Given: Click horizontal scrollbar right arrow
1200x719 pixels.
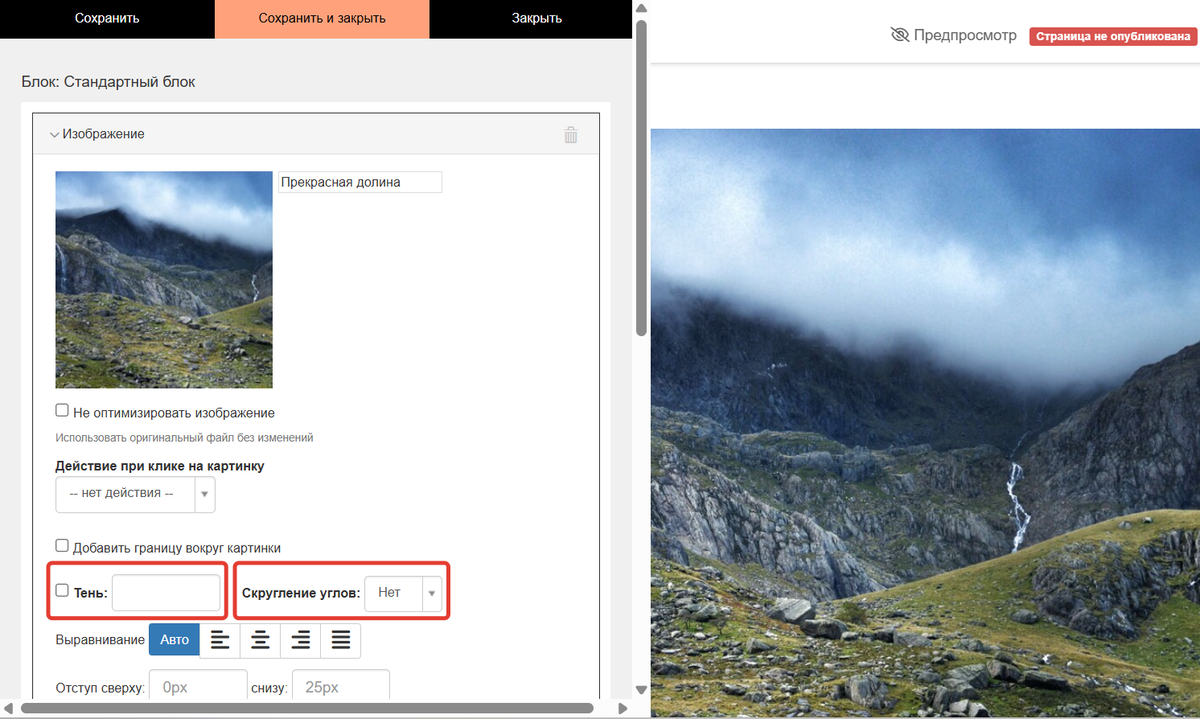Looking at the screenshot, I should 623,708.
